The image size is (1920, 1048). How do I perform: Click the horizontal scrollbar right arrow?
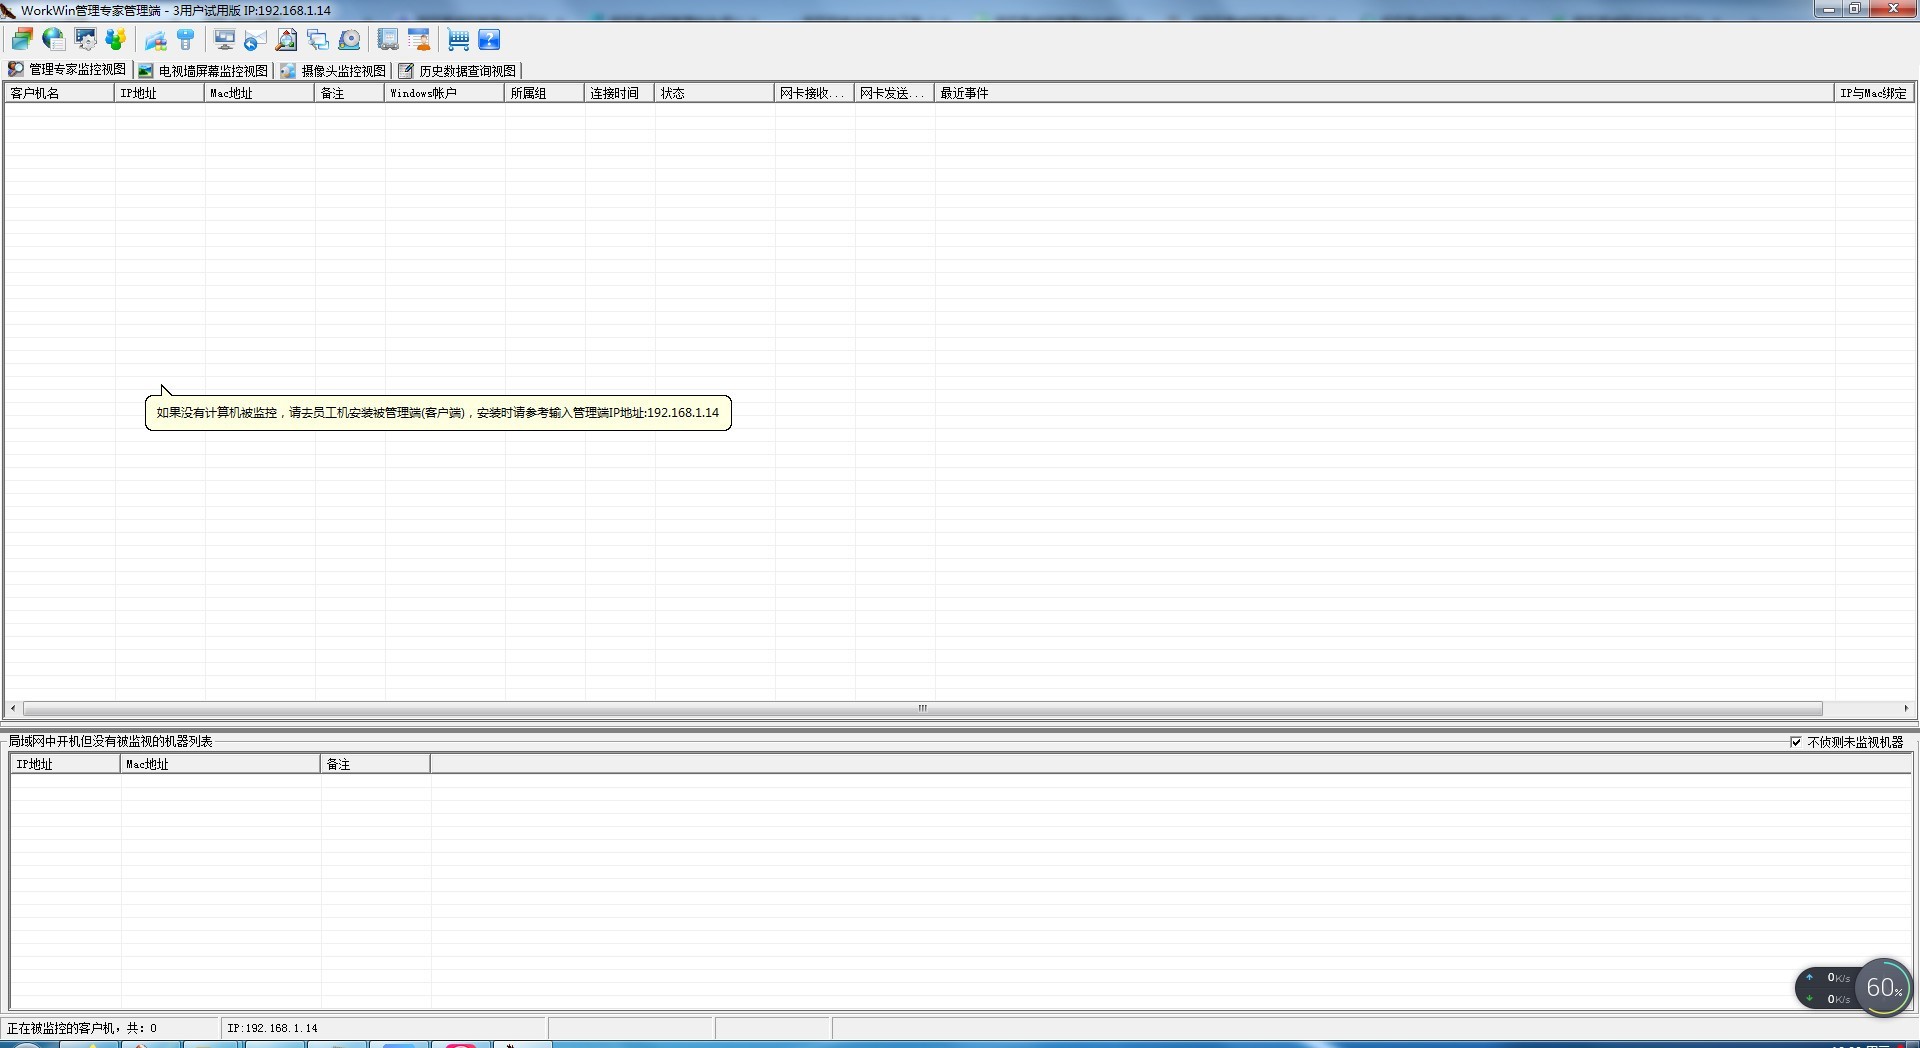(x=1906, y=708)
